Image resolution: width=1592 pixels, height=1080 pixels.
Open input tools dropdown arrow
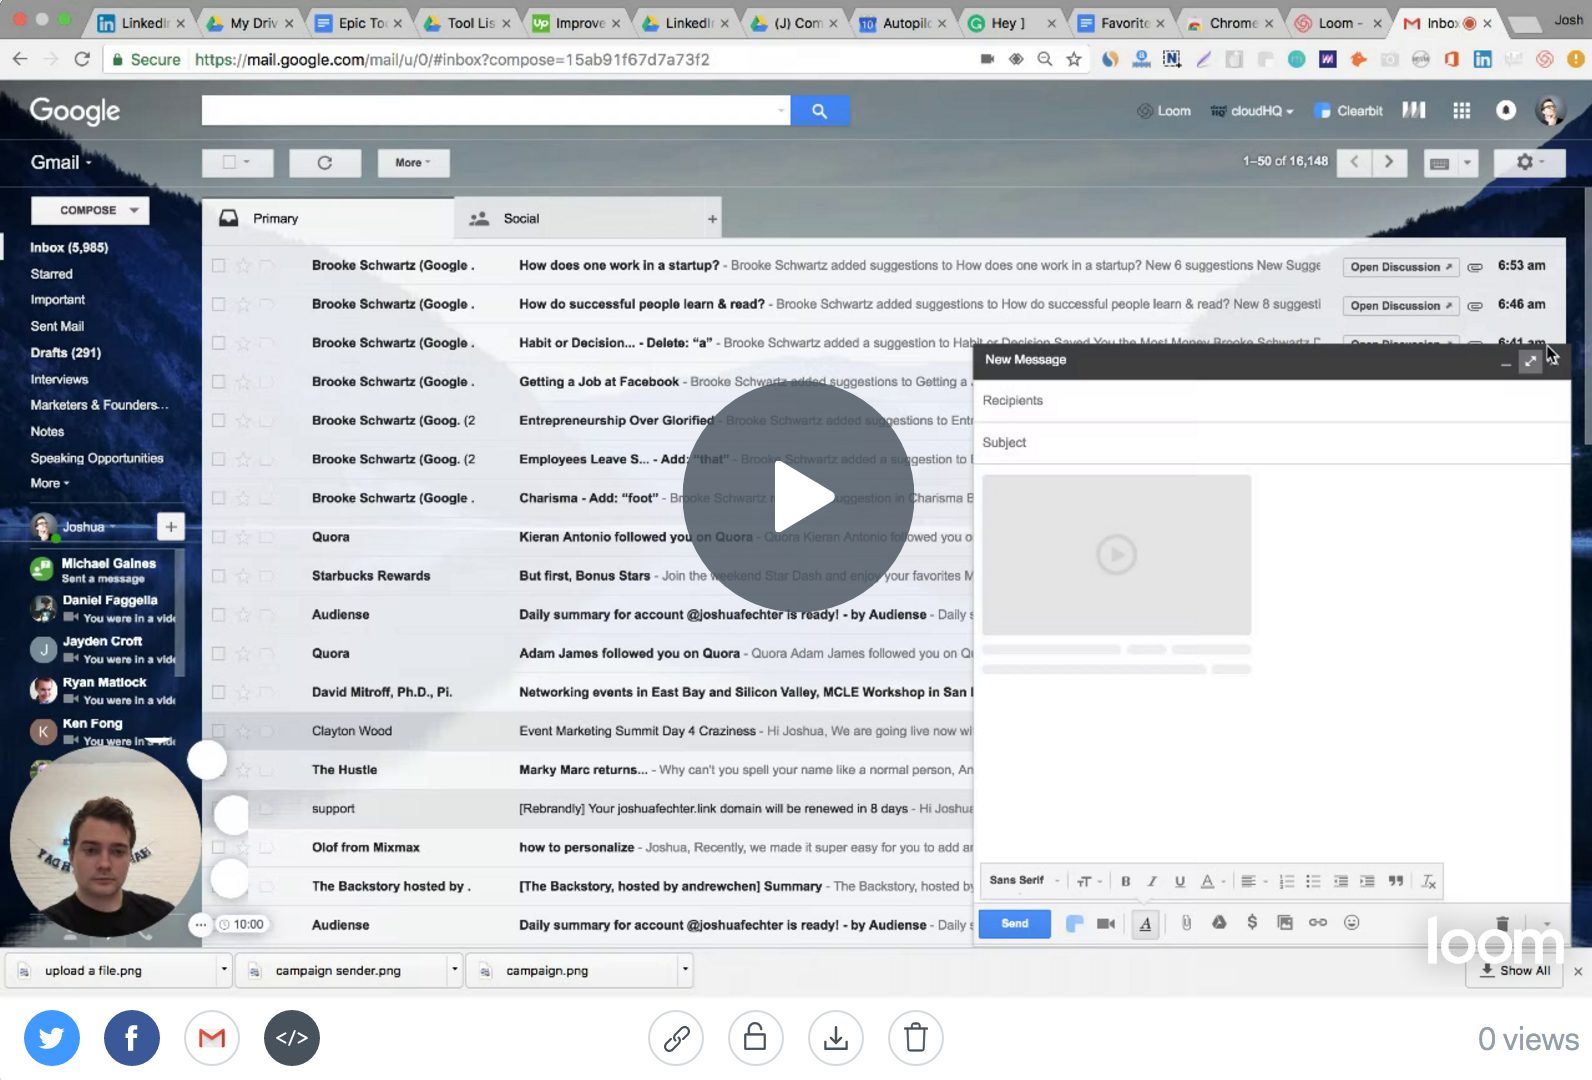click(1467, 162)
